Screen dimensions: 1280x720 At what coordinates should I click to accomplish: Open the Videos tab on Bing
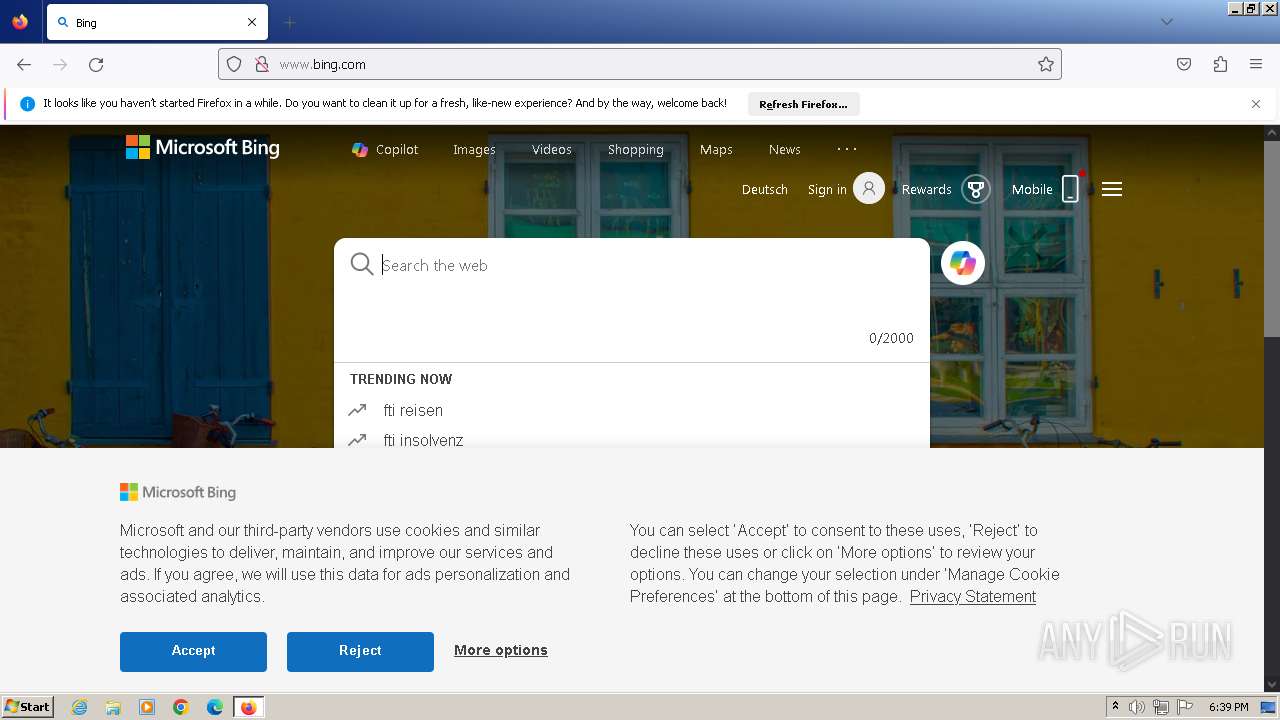pyautogui.click(x=552, y=149)
